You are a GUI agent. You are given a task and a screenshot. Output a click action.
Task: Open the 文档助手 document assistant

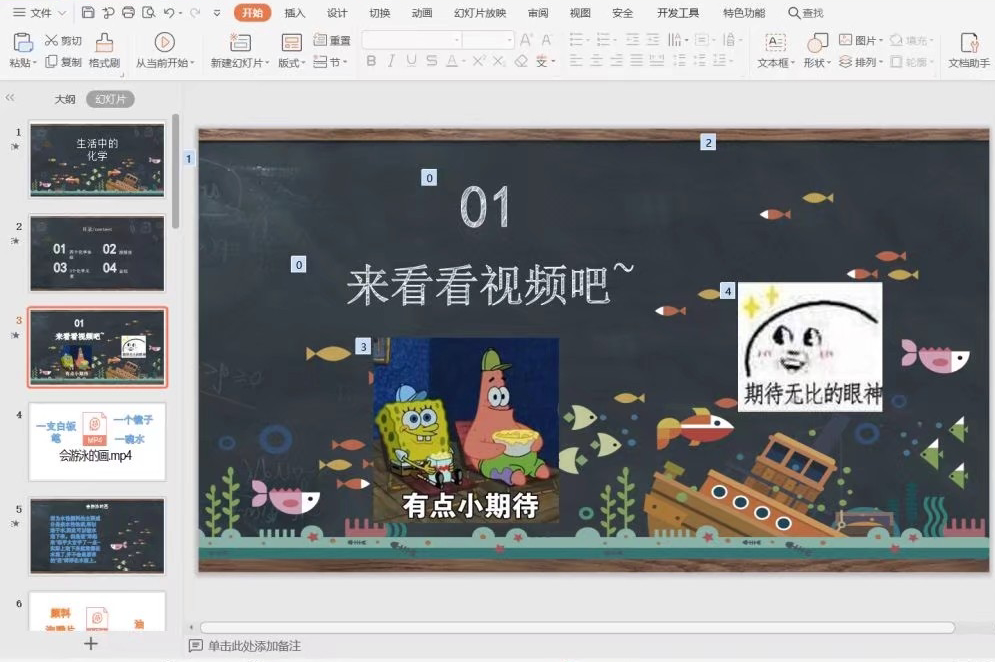(968, 51)
